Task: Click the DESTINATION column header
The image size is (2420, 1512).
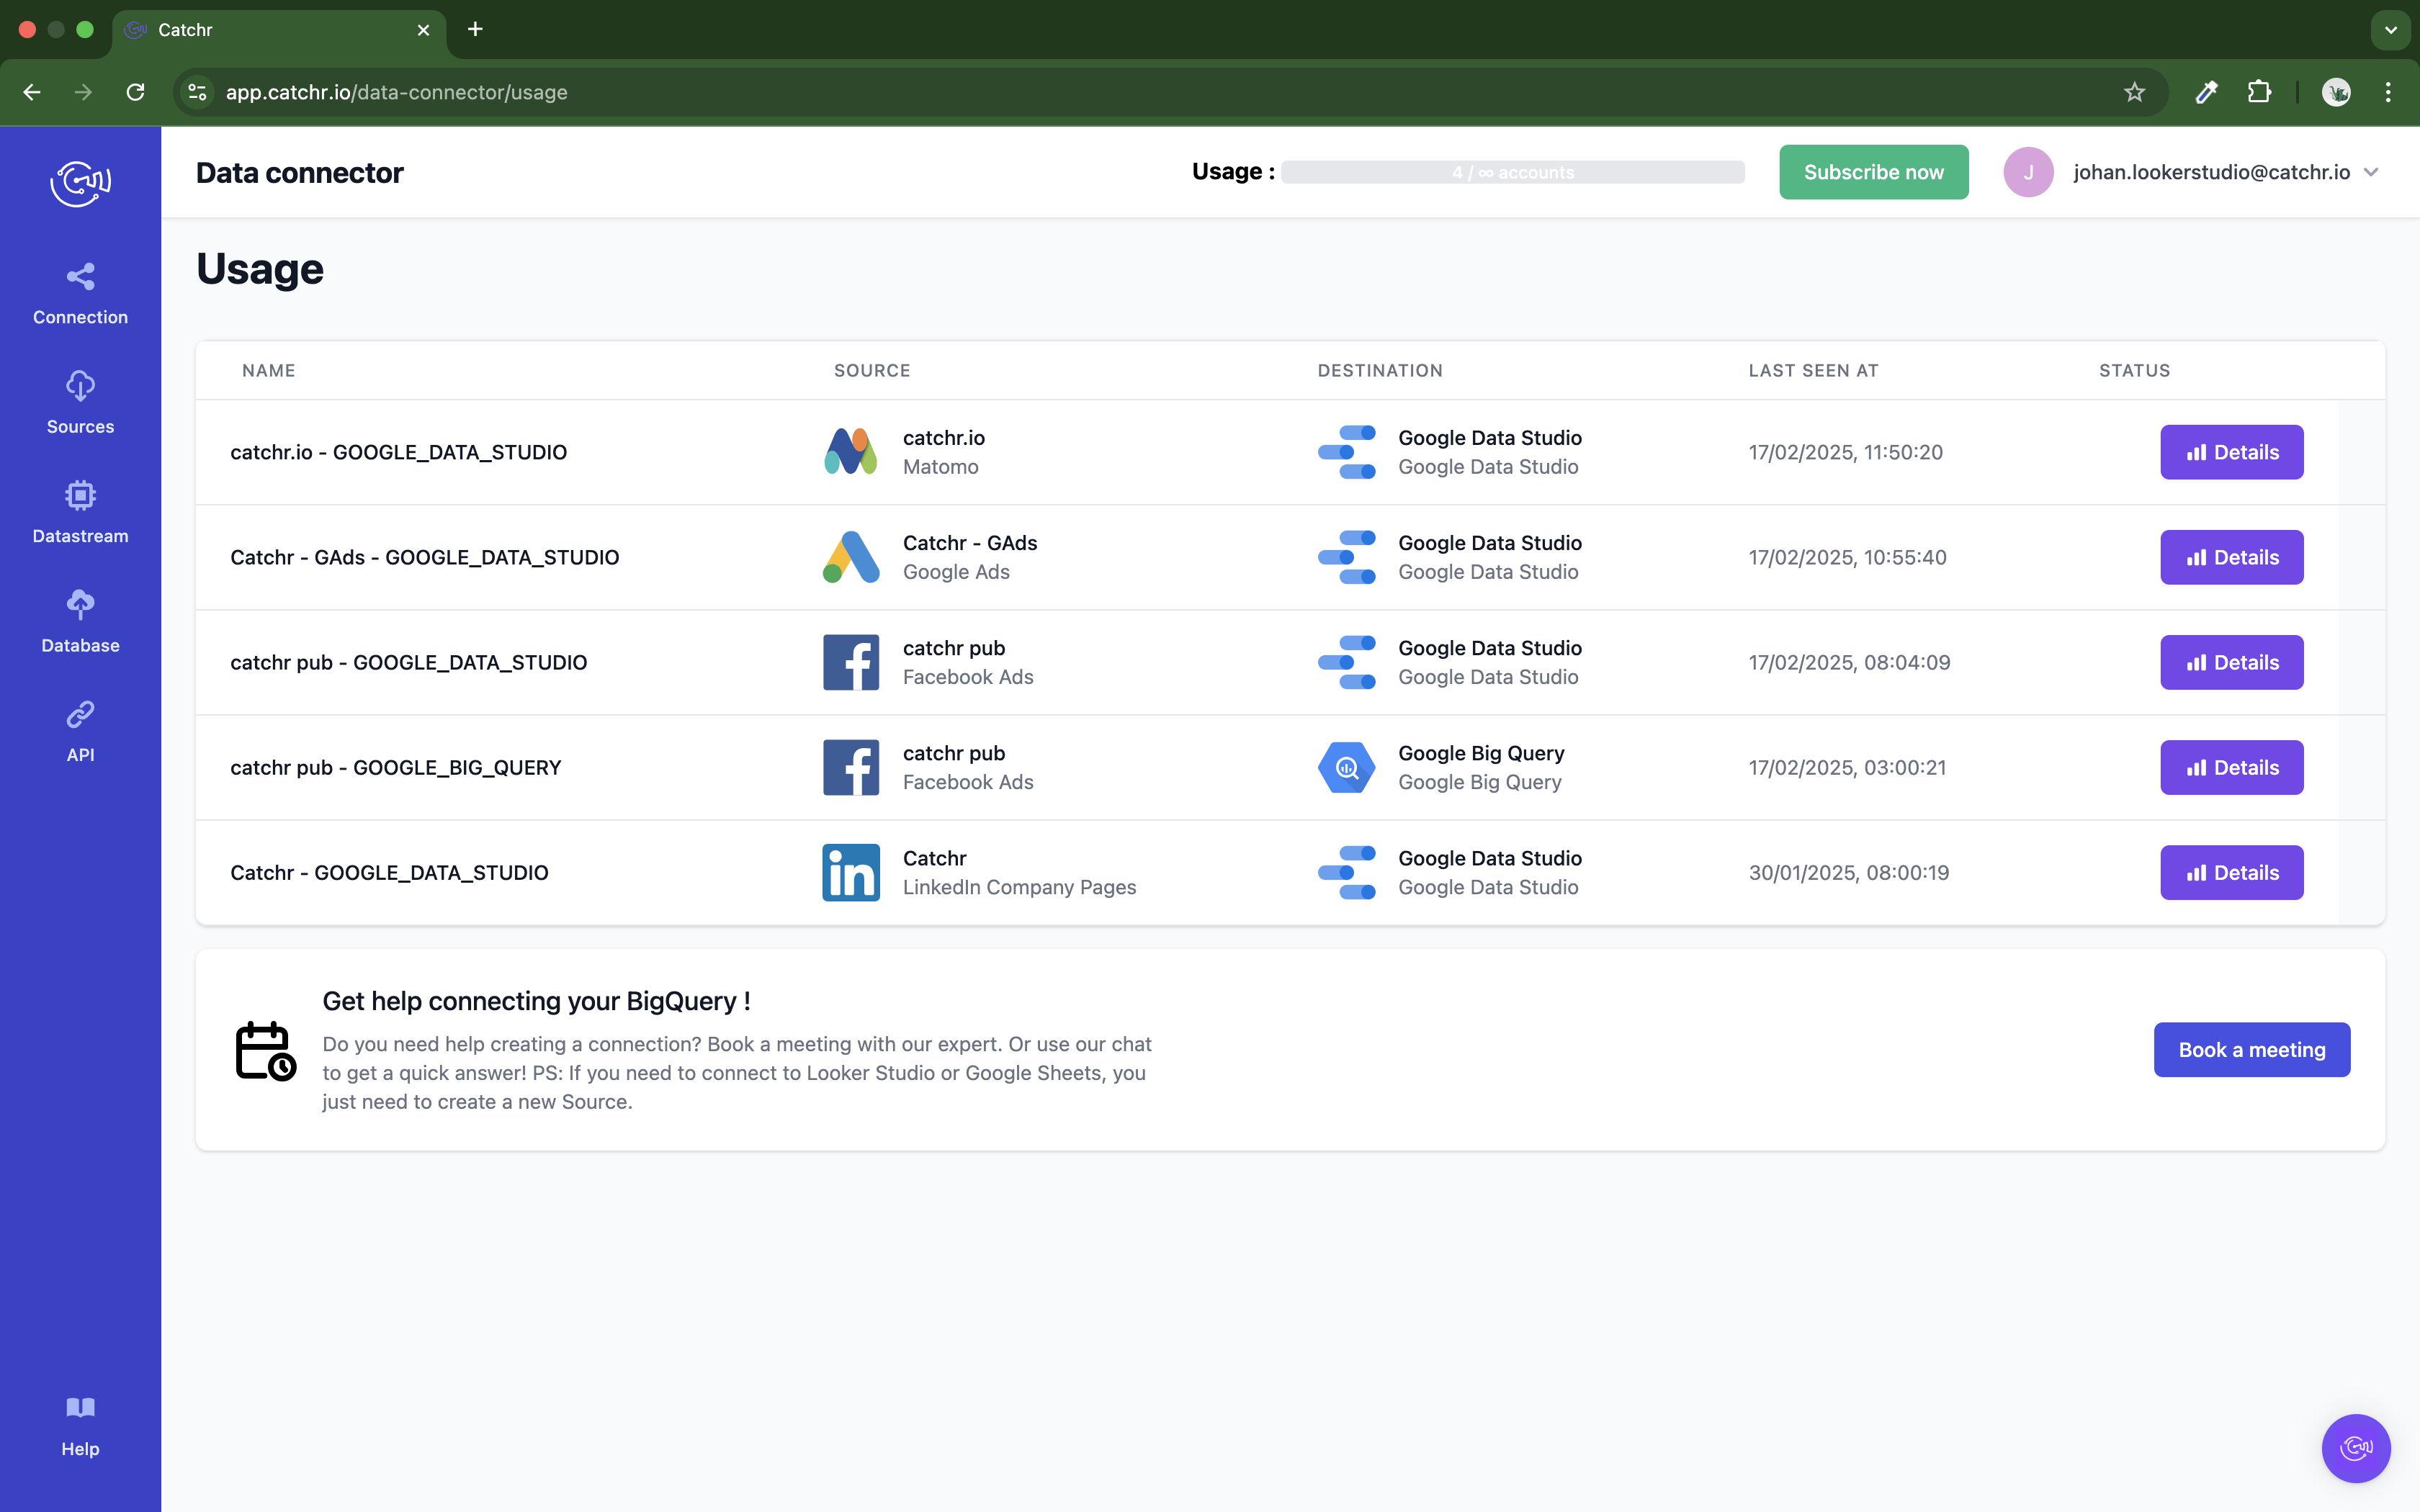Action: 1379,370
